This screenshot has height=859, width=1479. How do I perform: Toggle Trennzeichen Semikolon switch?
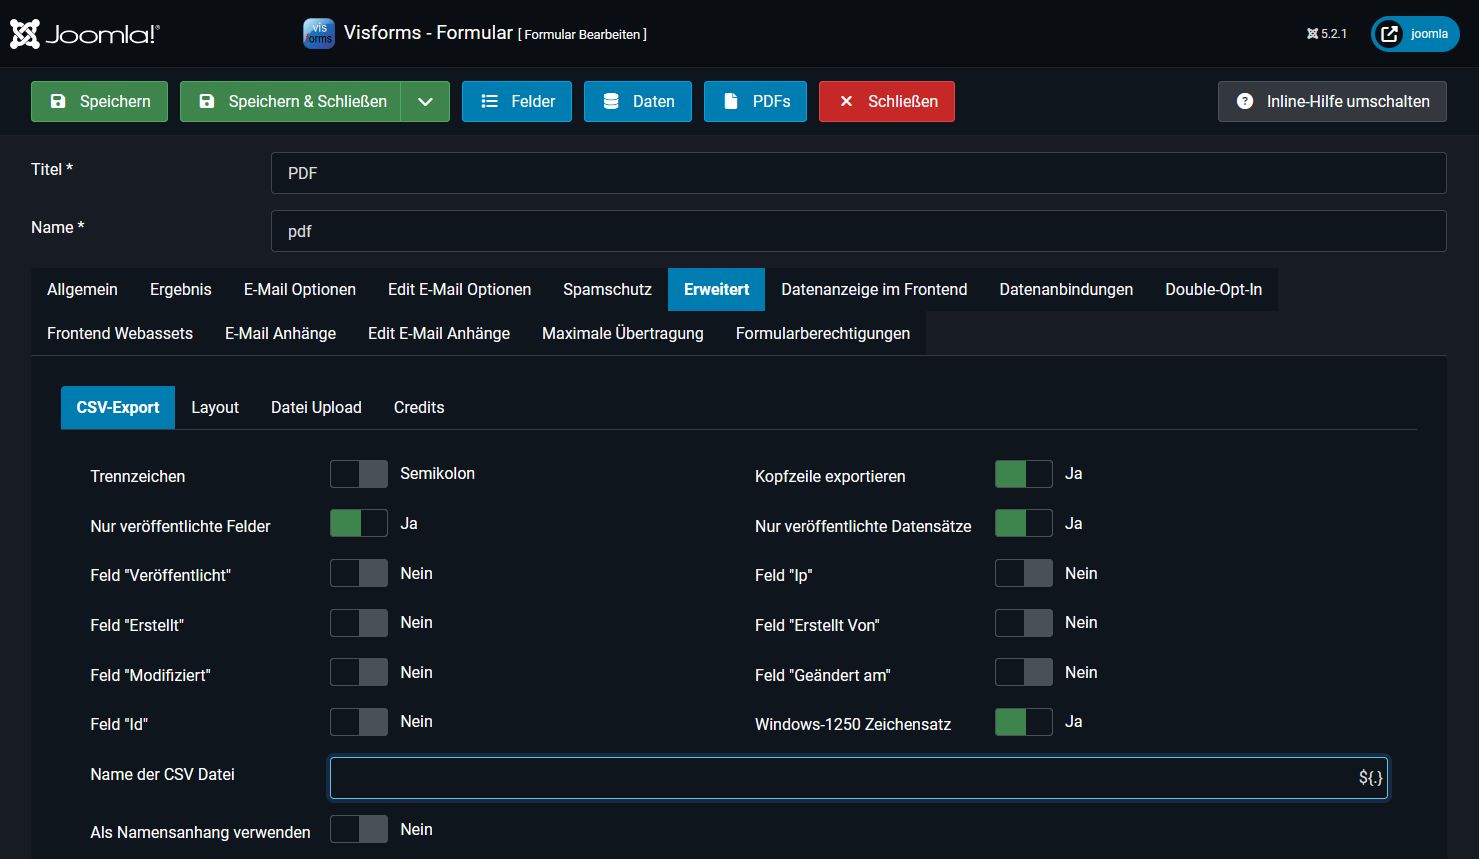point(359,474)
